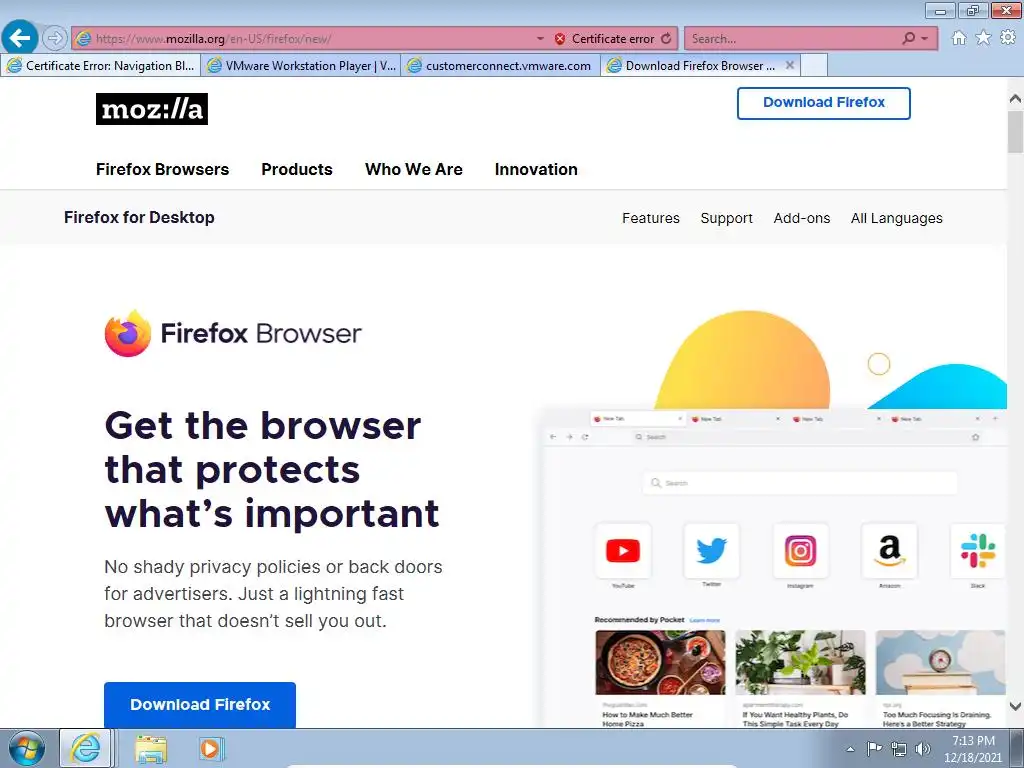1024x768 pixels.
Task: Click the IE forward arrow button
Action: pos(55,39)
